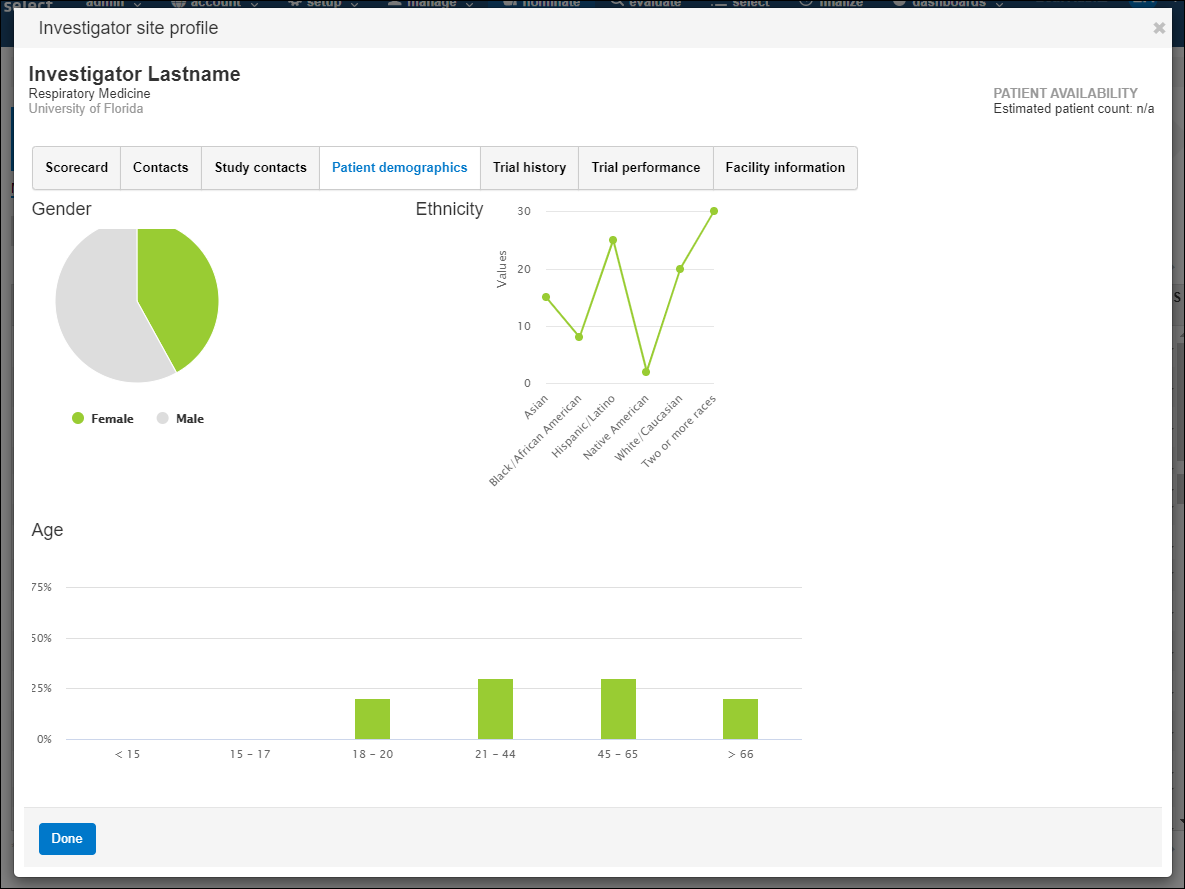Click the 21 – 44 age bar
The width and height of the screenshot is (1185, 889).
(496, 709)
